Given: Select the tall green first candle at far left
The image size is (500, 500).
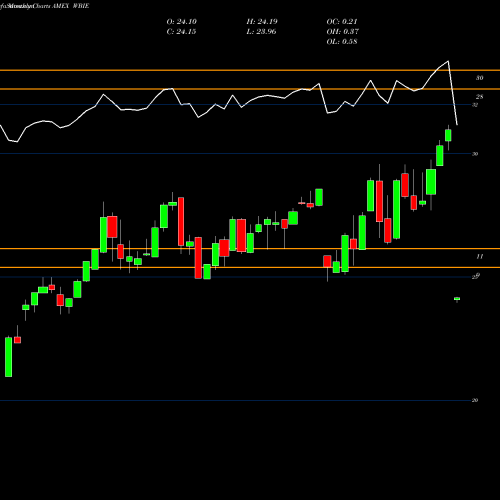Looking at the screenshot, I should (x=8, y=357).
